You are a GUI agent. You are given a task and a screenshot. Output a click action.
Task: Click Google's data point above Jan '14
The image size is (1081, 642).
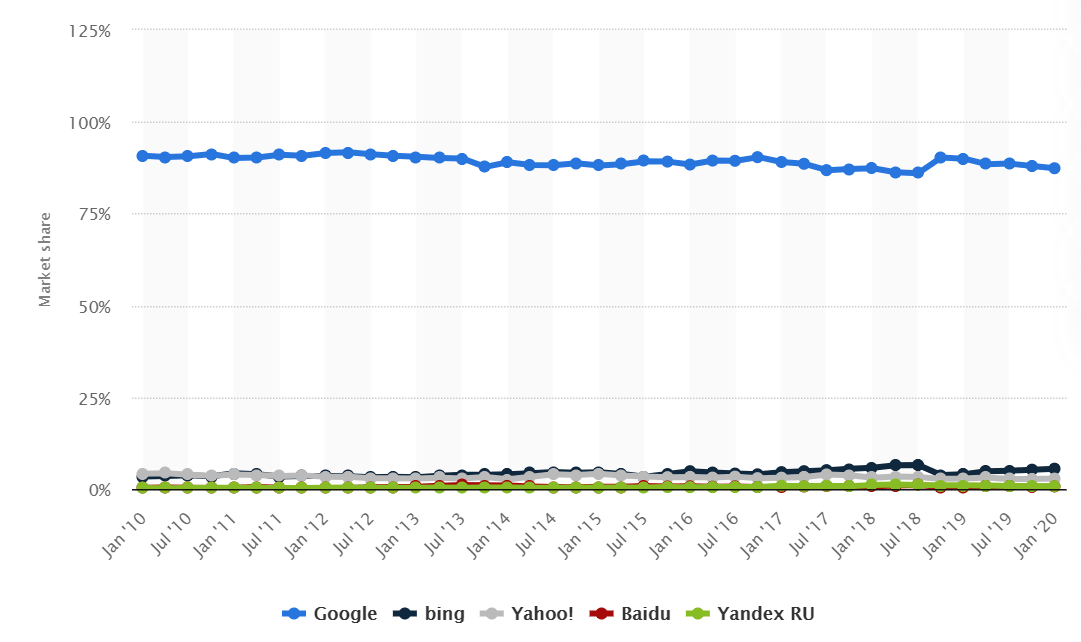[507, 162]
